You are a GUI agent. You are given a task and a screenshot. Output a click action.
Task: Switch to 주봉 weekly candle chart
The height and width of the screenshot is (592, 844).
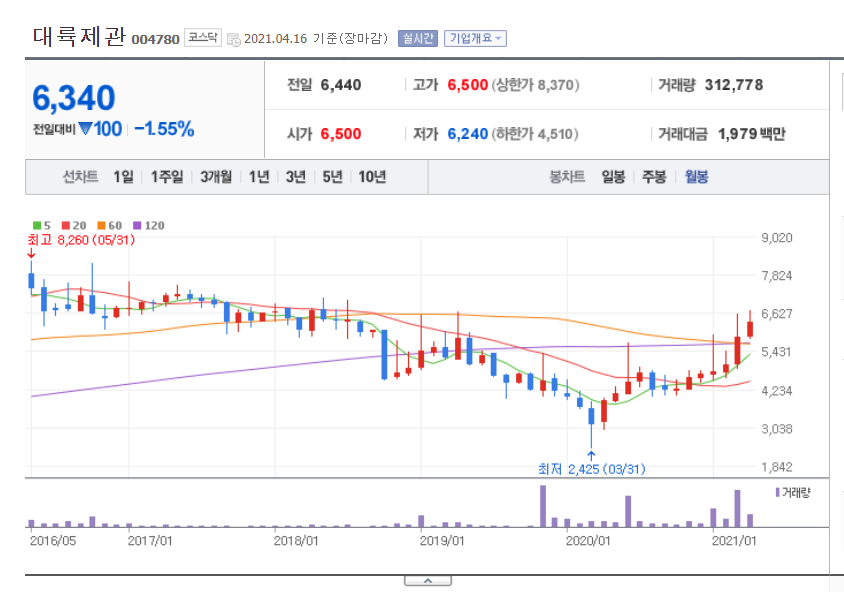[655, 177]
